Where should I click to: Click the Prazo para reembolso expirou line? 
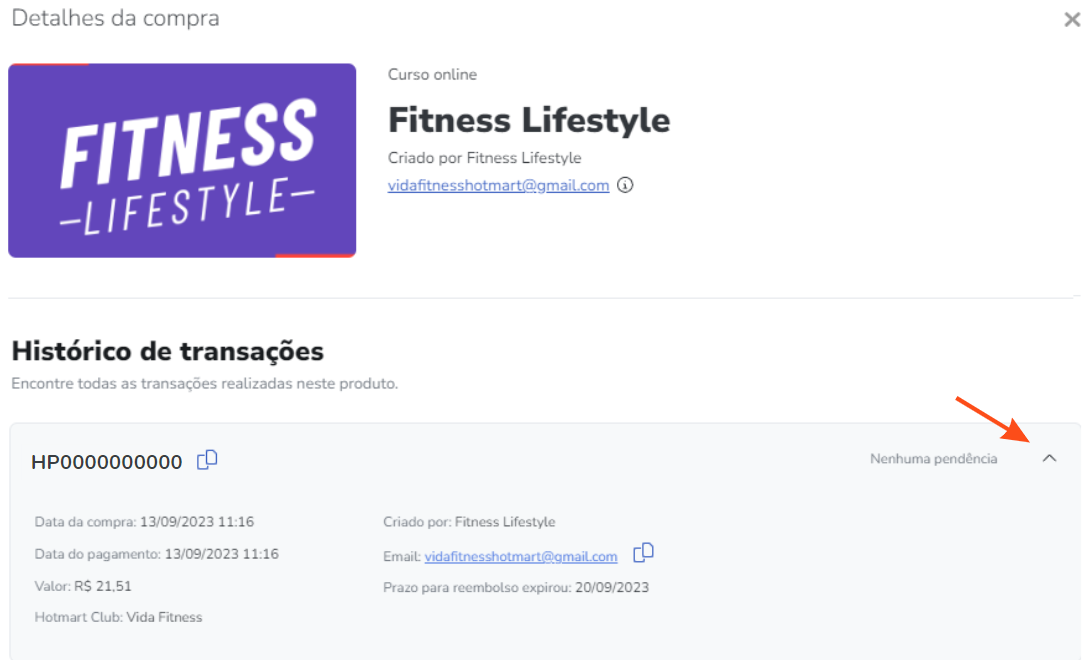(x=515, y=587)
